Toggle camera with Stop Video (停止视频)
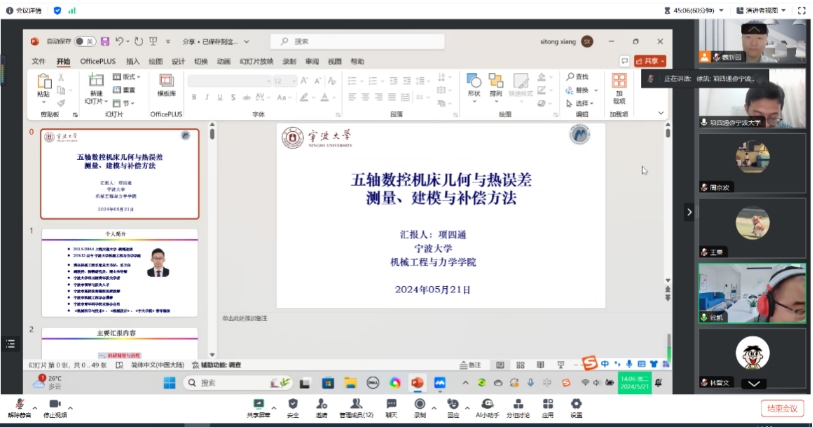The width and height of the screenshot is (813, 427). [54, 405]
